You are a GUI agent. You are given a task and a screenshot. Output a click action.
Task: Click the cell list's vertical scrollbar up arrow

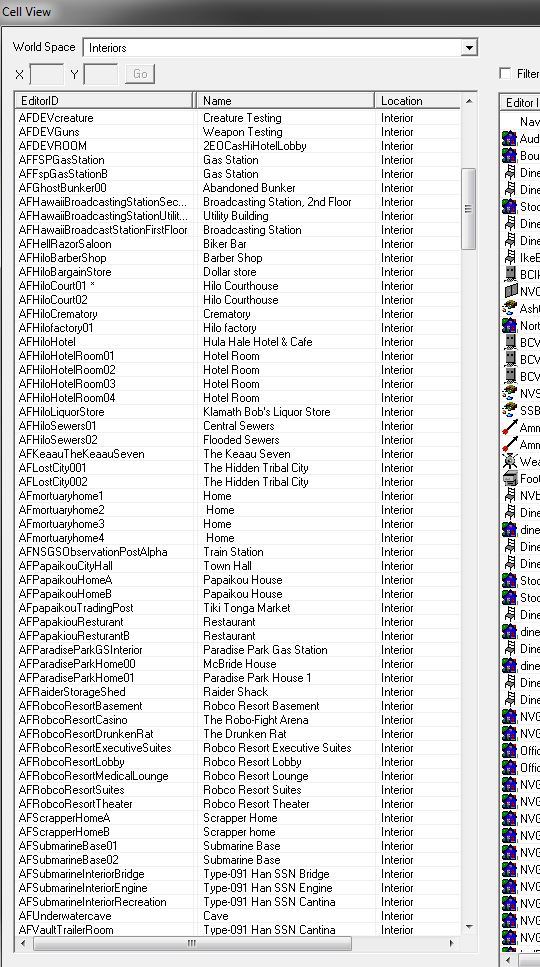[468, 101]
